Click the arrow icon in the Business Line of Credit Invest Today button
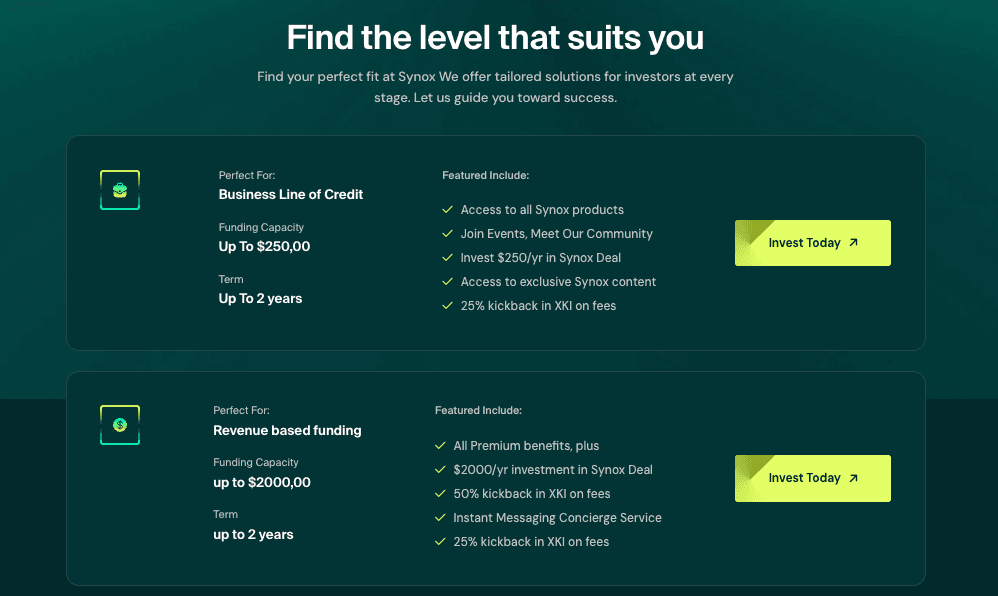998x596 pixels. pyautogui.click(x=853, y=243)
